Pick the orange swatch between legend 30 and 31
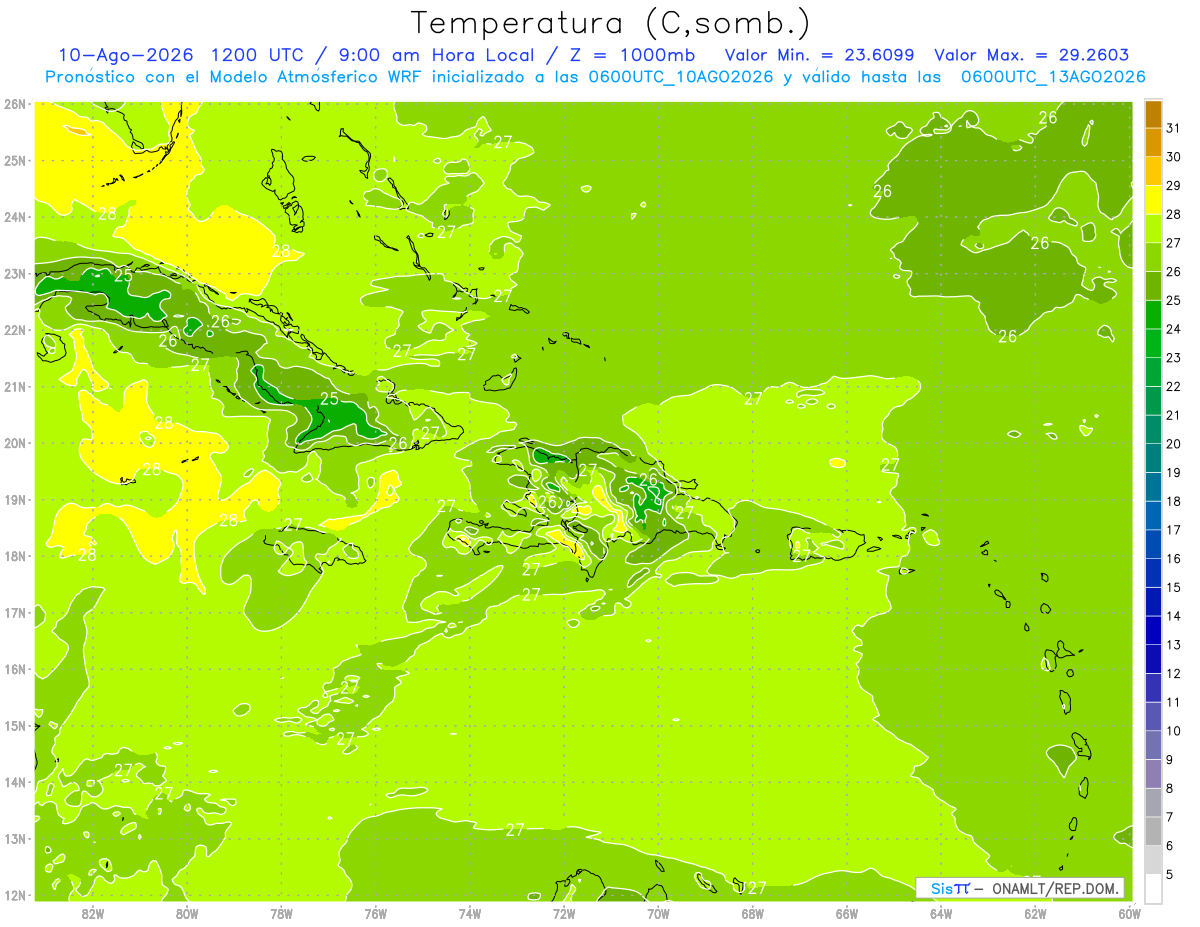 coord(1153,143)
